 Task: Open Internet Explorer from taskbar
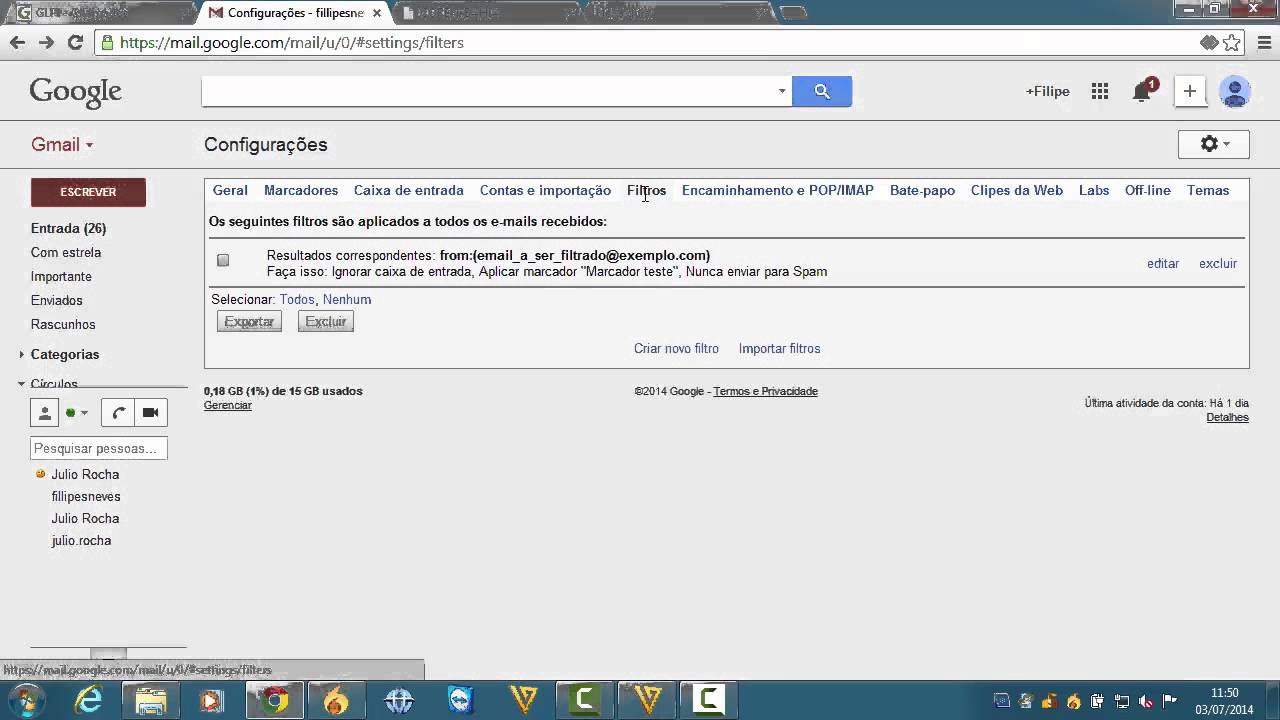click(89, 700)
